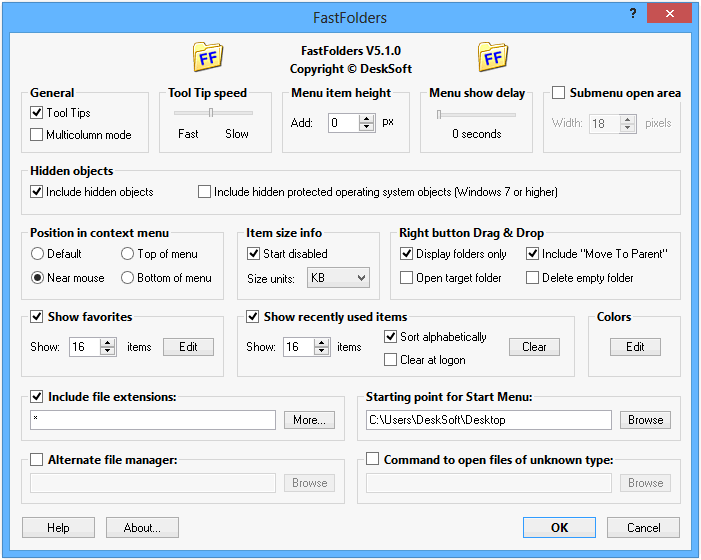Select Default context menu position
This screenshot has width=701, height=560.
38,254
